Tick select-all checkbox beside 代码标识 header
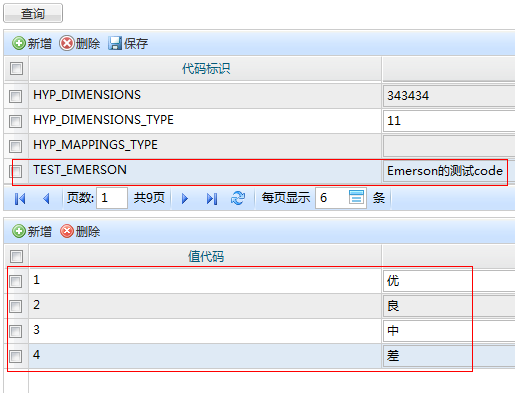Screen dimensions: 515x393 [x=16, y=69]
